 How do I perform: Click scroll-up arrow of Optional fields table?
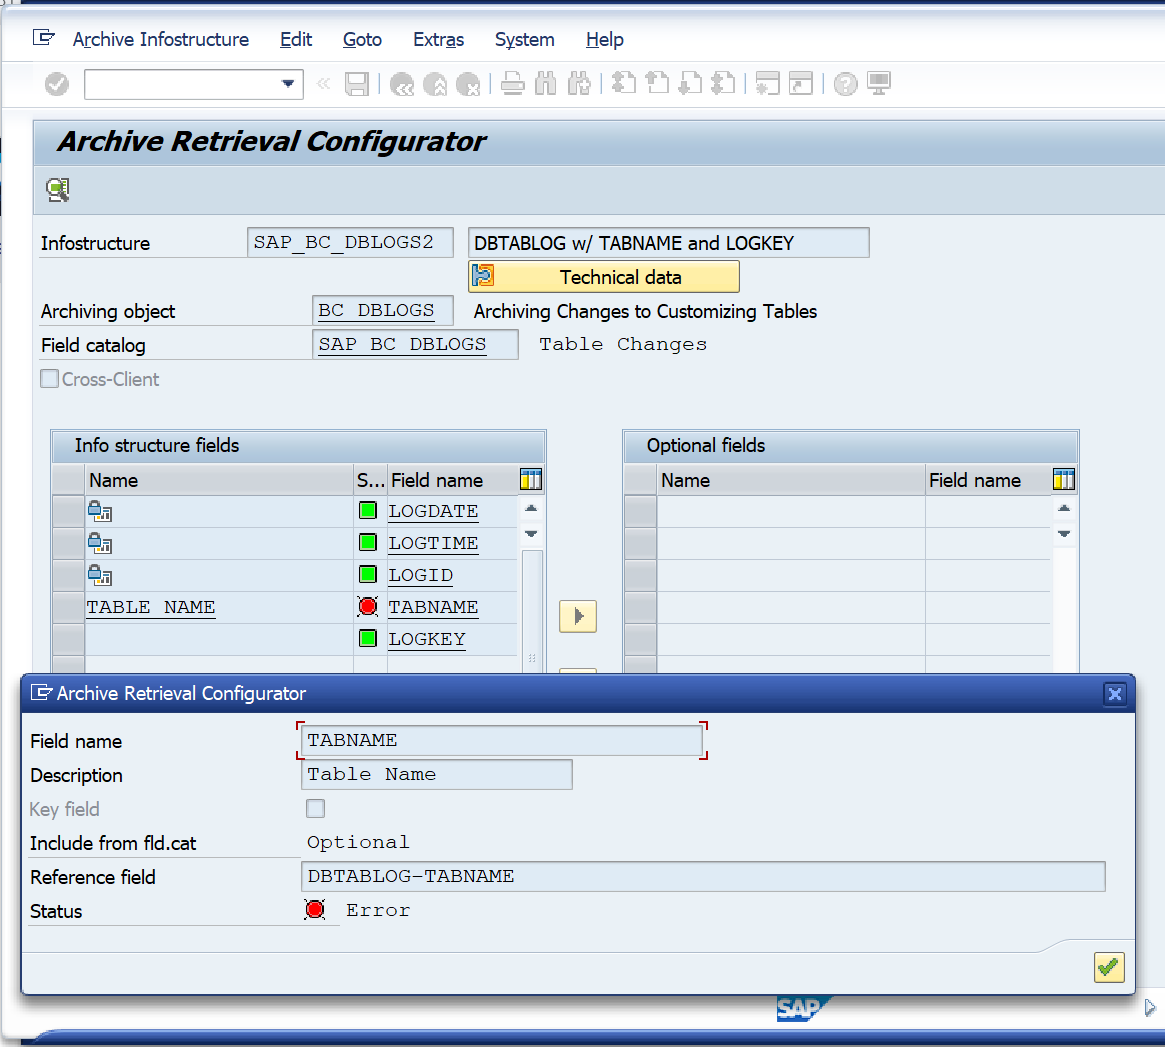pyautogui.click(x=1064, y=508)
